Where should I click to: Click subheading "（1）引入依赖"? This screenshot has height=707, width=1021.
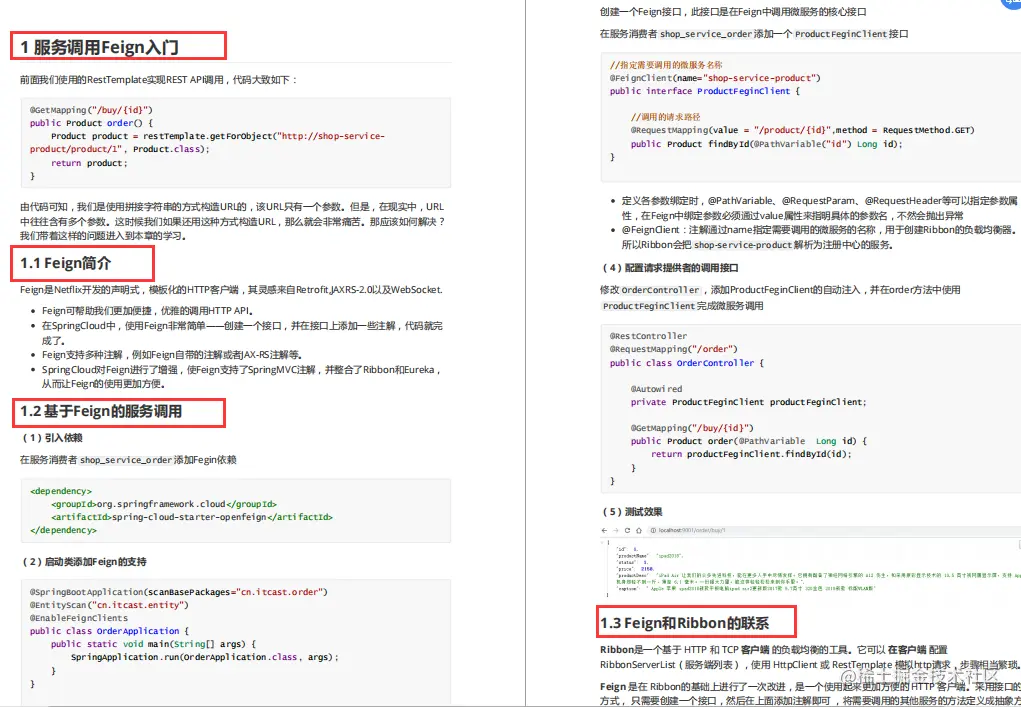(x=52, y=437)
